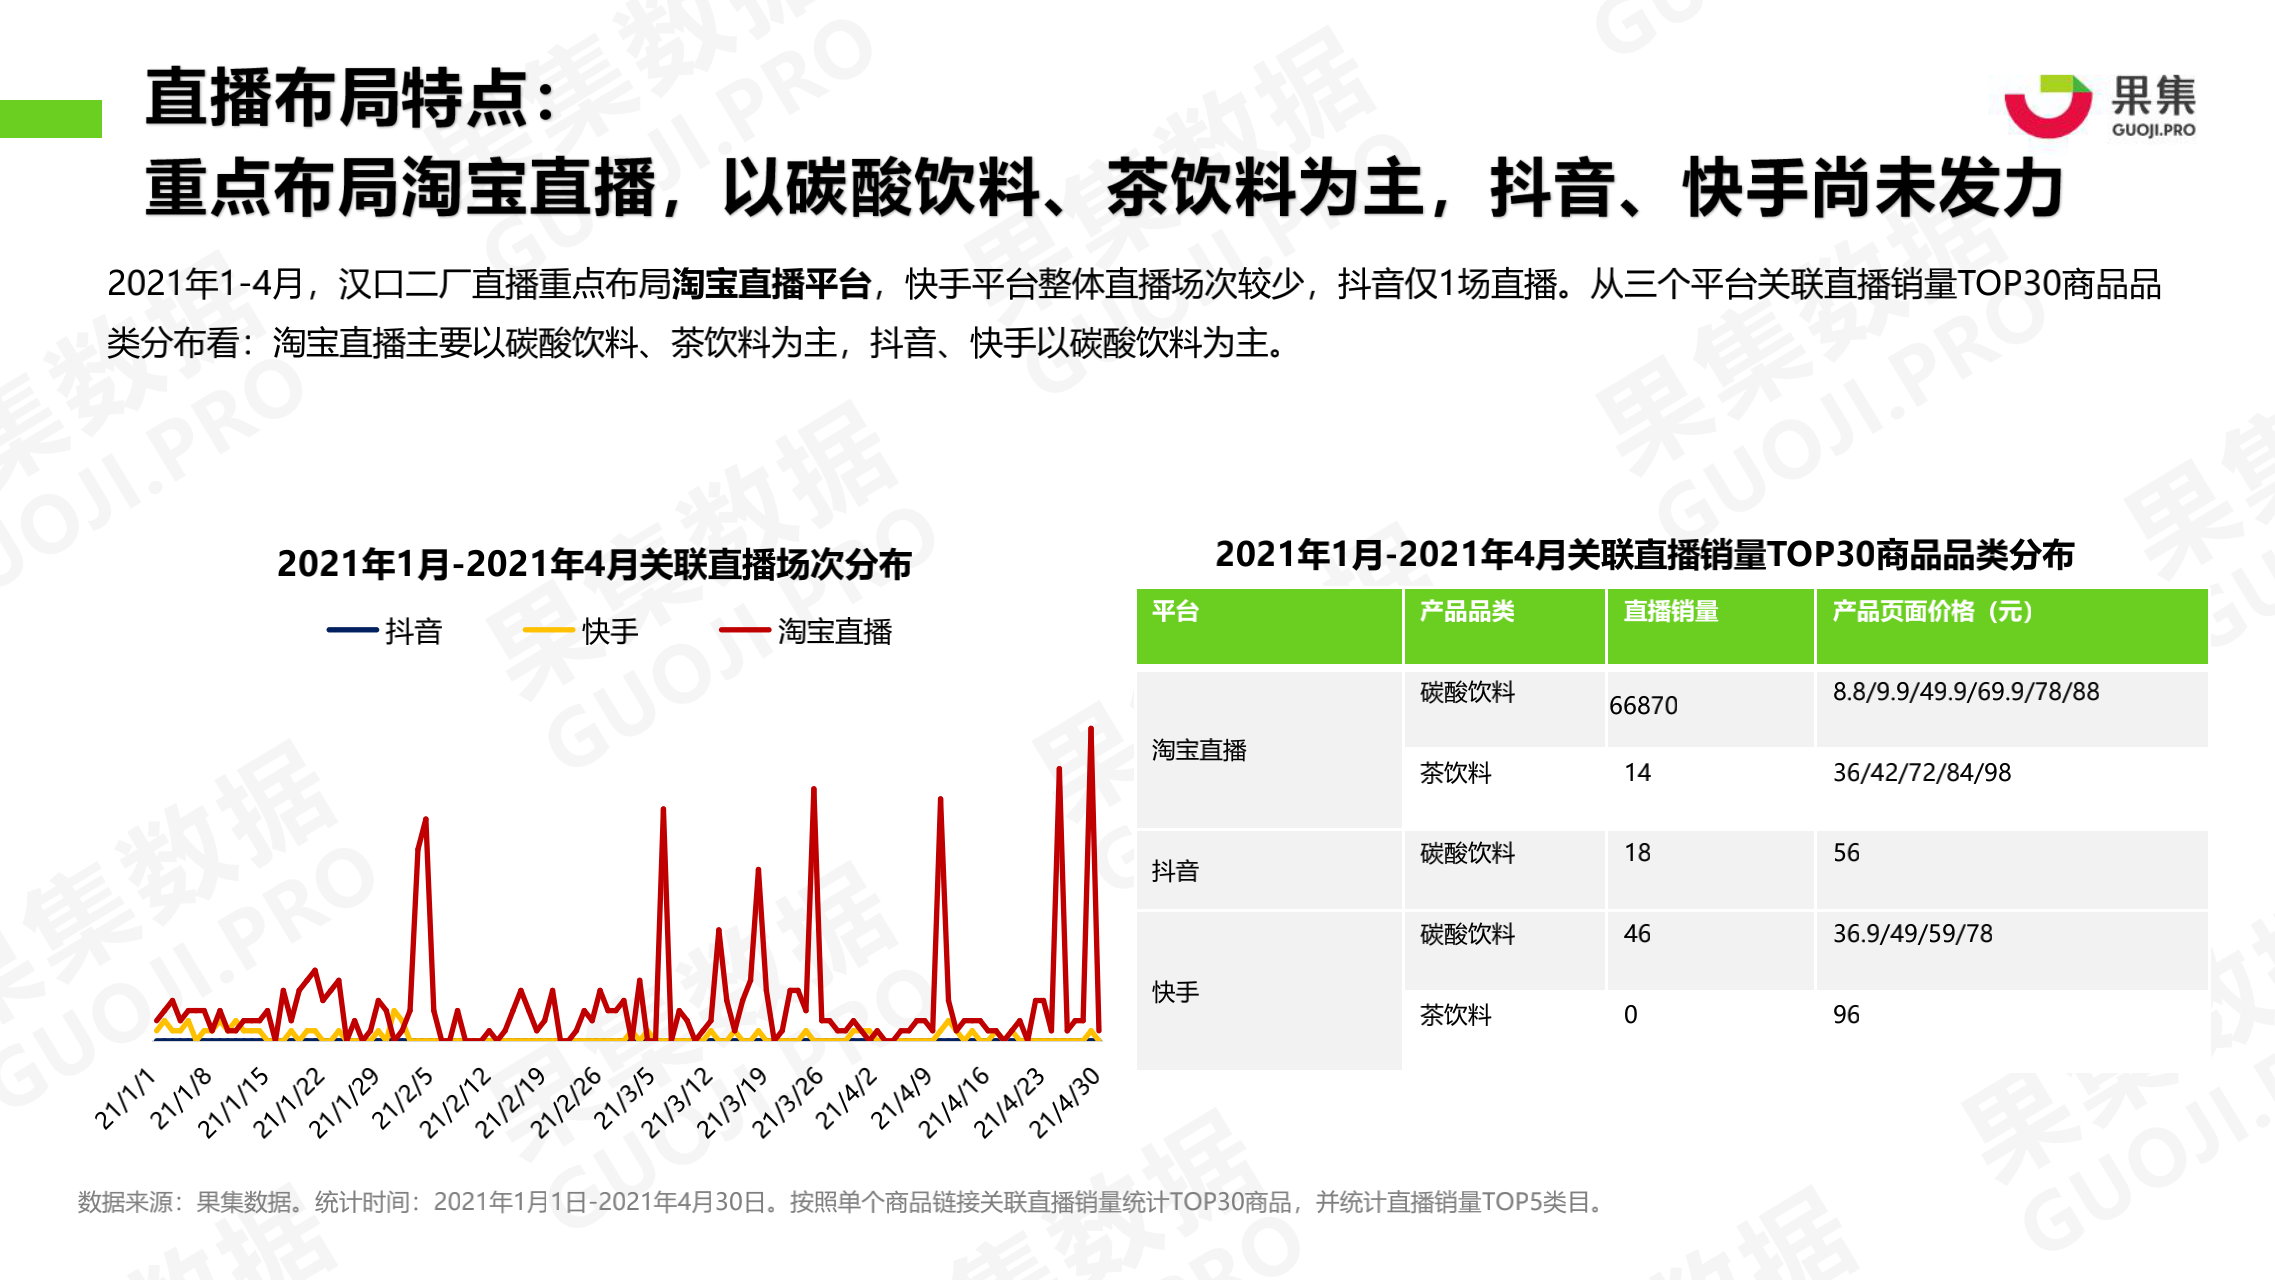Viewport: 2275px width, 1280px height.
Task: Click the 21/4/30 axis date label
Action: (x=1065, y=1102)
